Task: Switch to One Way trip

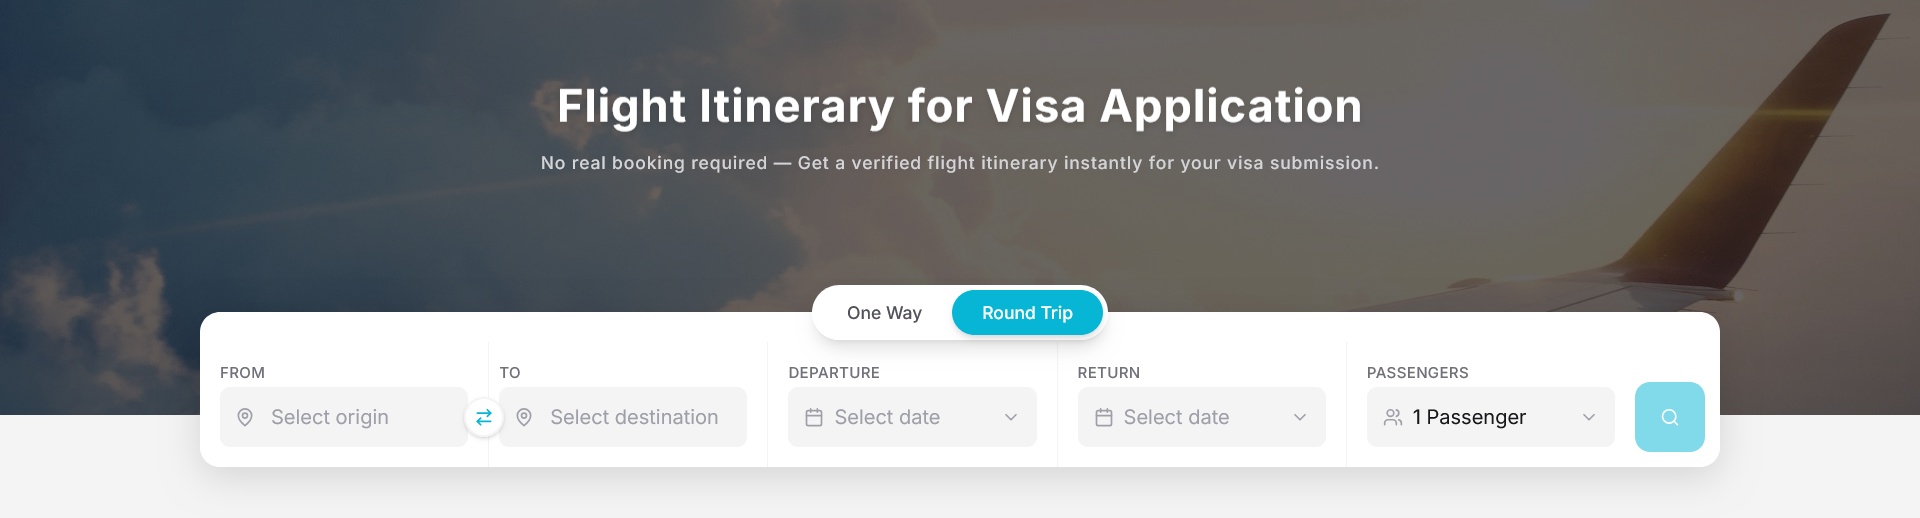Action: tap(884, 313)
